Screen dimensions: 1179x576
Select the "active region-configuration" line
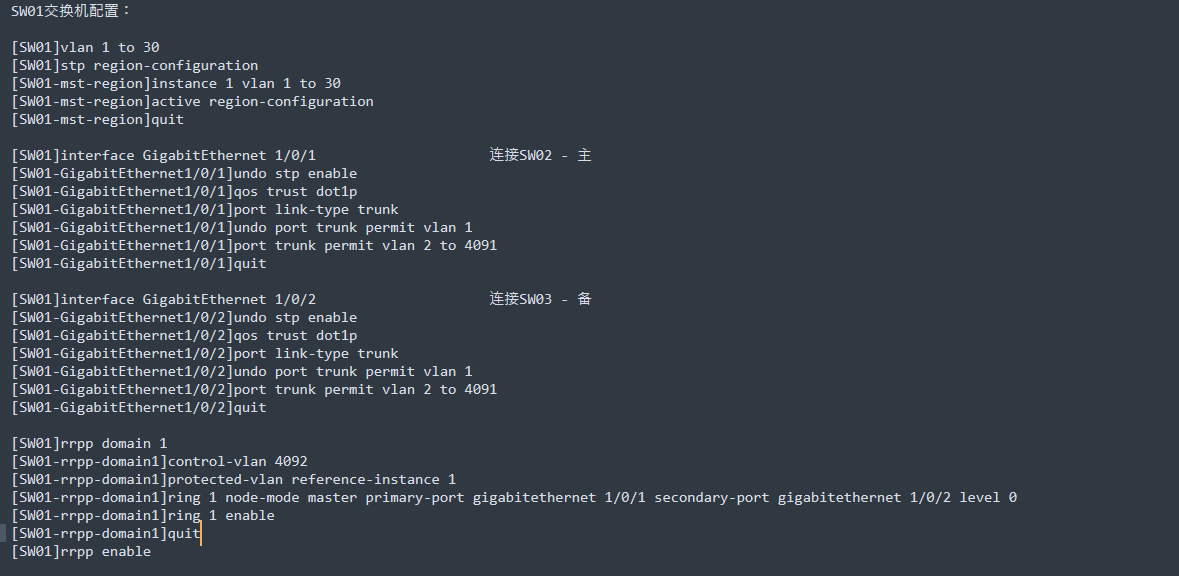pyautogui.click(x=262, y=101)
